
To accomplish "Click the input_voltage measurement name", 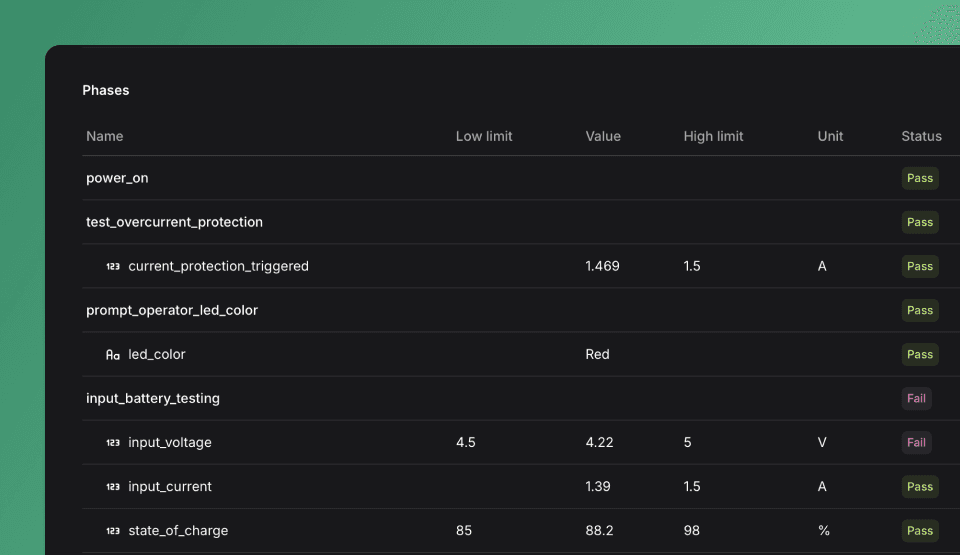I will click(170, 443).
